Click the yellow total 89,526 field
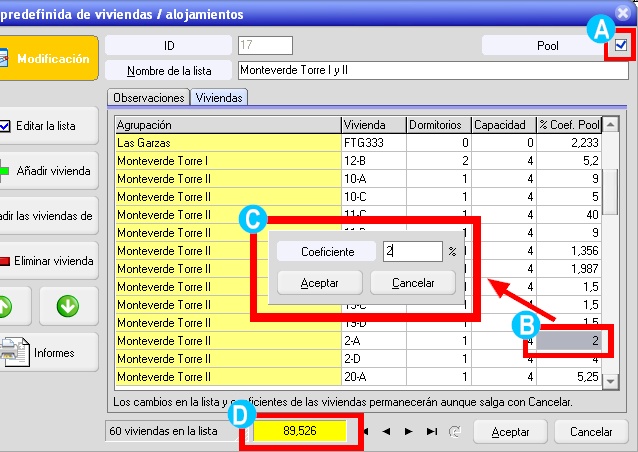The width and height of the screenshot is (638, 452). pos(300,431)
